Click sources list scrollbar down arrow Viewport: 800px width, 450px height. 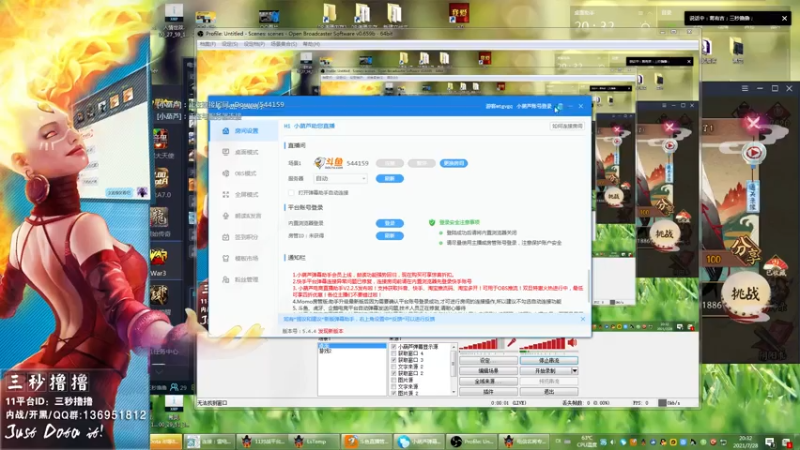[x=454, y=392]
